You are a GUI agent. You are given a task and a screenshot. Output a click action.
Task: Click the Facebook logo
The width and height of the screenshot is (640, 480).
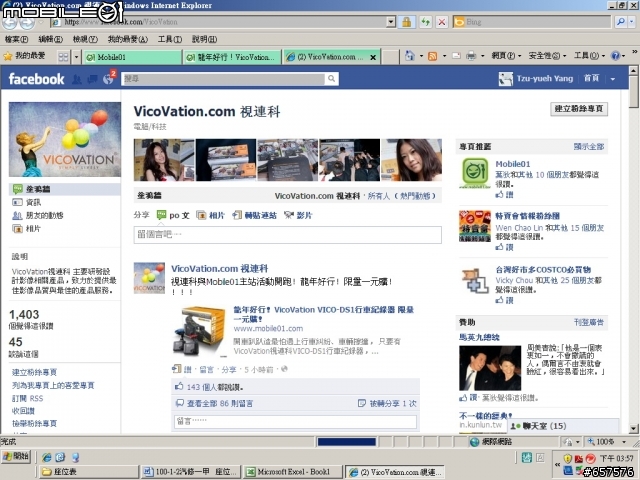(36, 79)
